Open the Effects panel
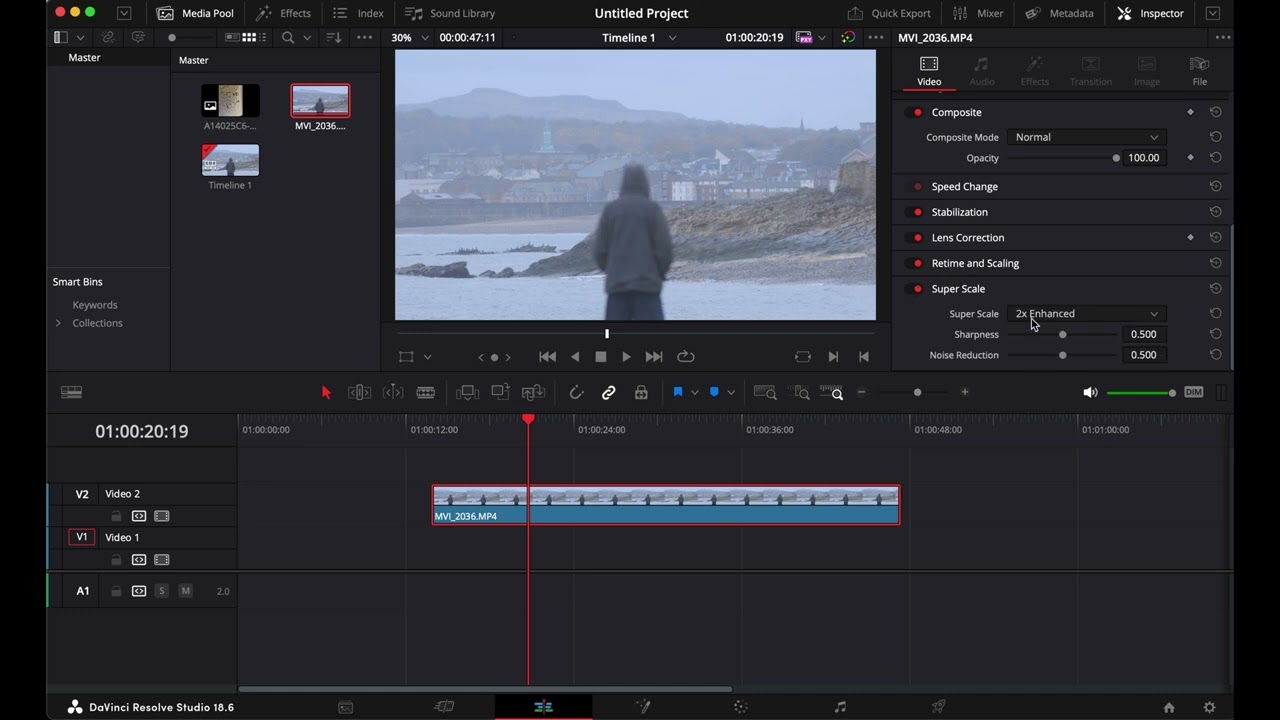 (x=283, y=13)
